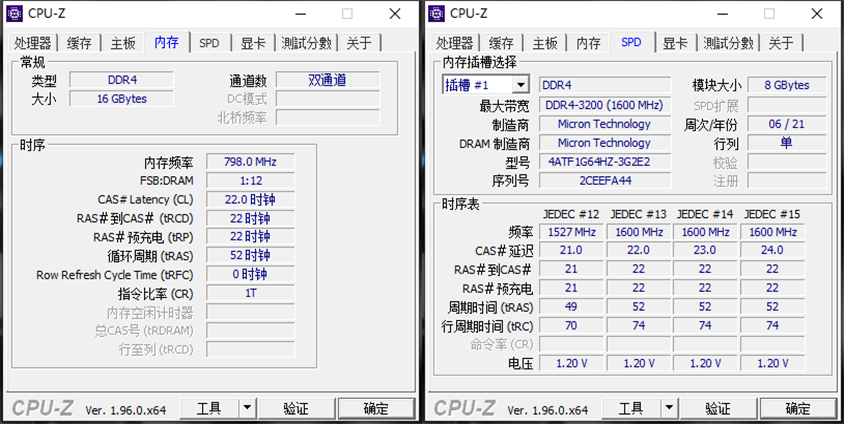The image size is (844, 424).
Task: Click the 序列号 2CEEFA44 field
Action: pyautogui.click(x=605, y=181)
